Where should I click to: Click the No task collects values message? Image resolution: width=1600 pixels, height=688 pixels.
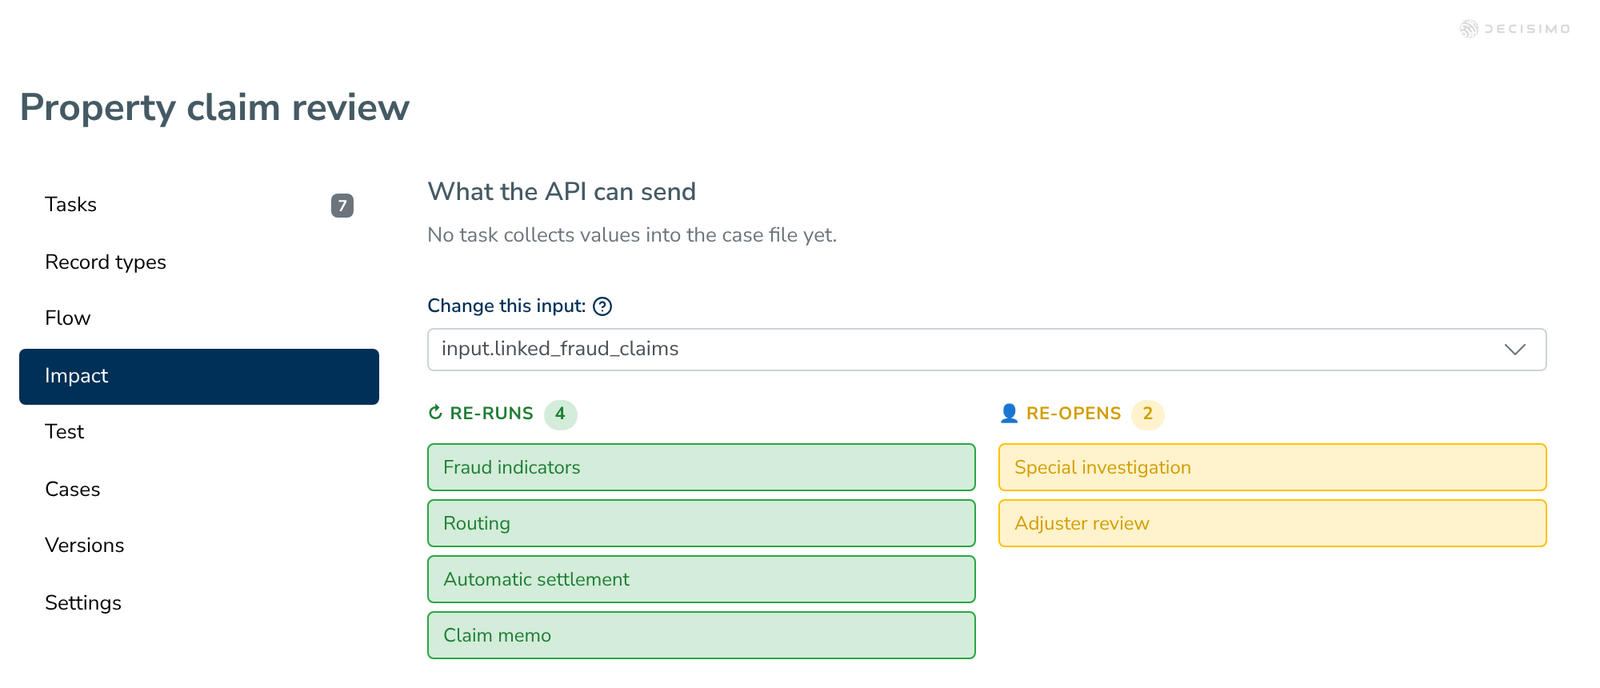[632, 235]
